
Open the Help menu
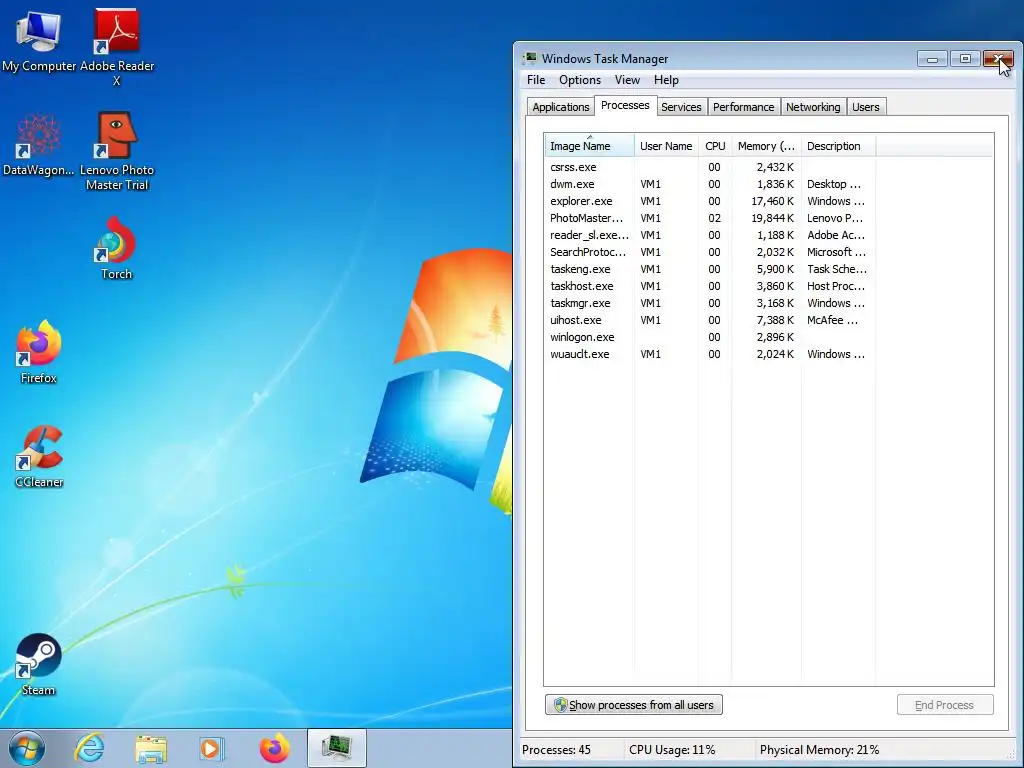[x=666, y=80]
